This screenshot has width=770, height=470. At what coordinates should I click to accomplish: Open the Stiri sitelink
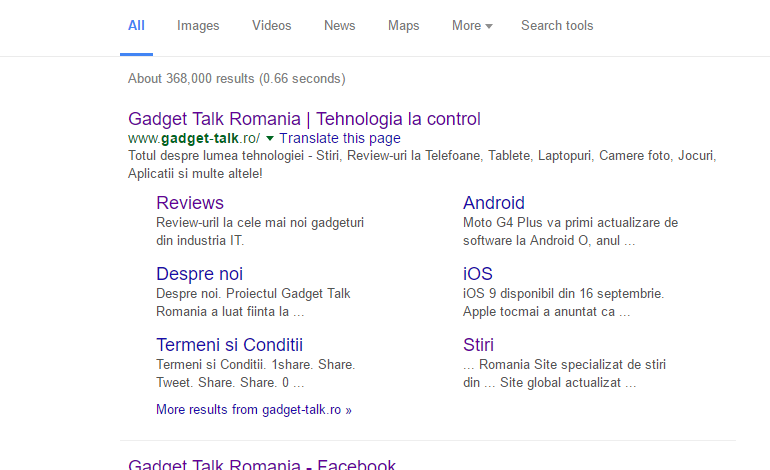tap(478, 345)
